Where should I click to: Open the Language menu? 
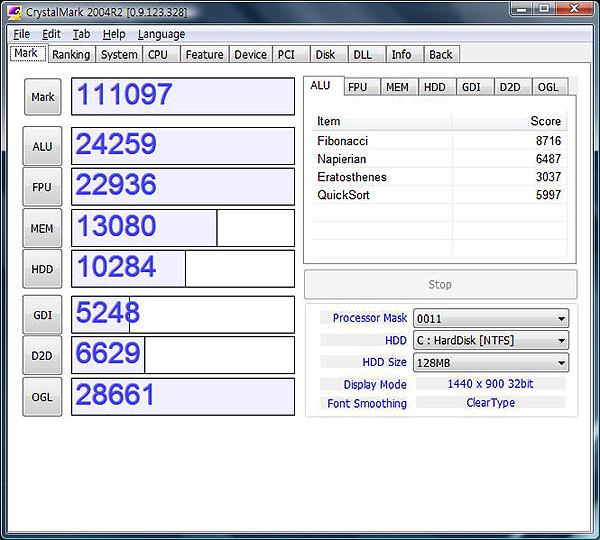161,34
